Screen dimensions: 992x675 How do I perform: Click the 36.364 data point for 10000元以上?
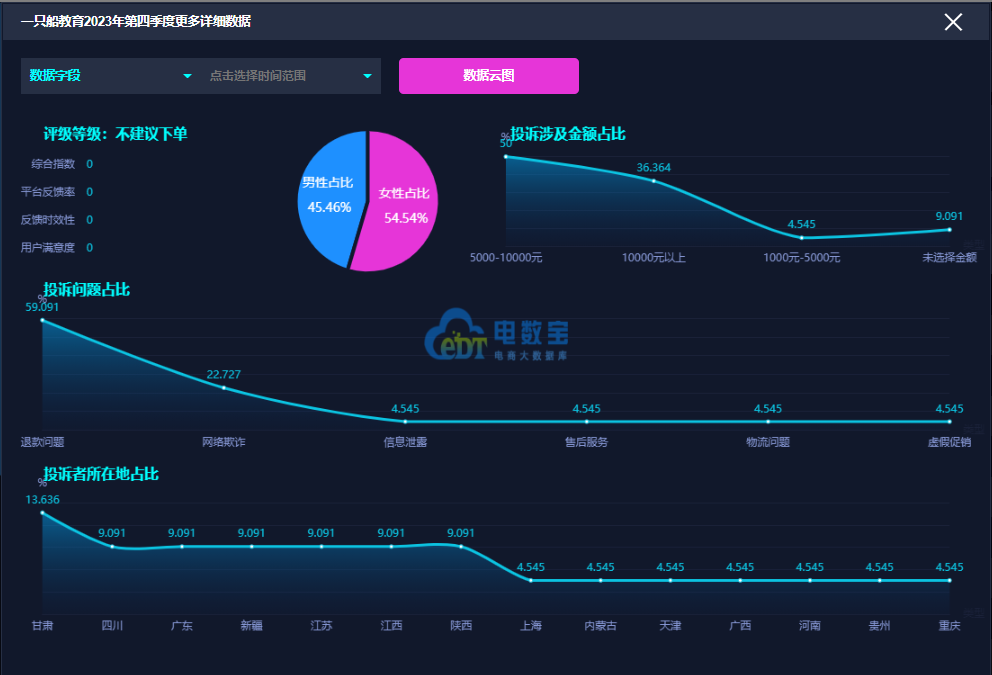654,181
